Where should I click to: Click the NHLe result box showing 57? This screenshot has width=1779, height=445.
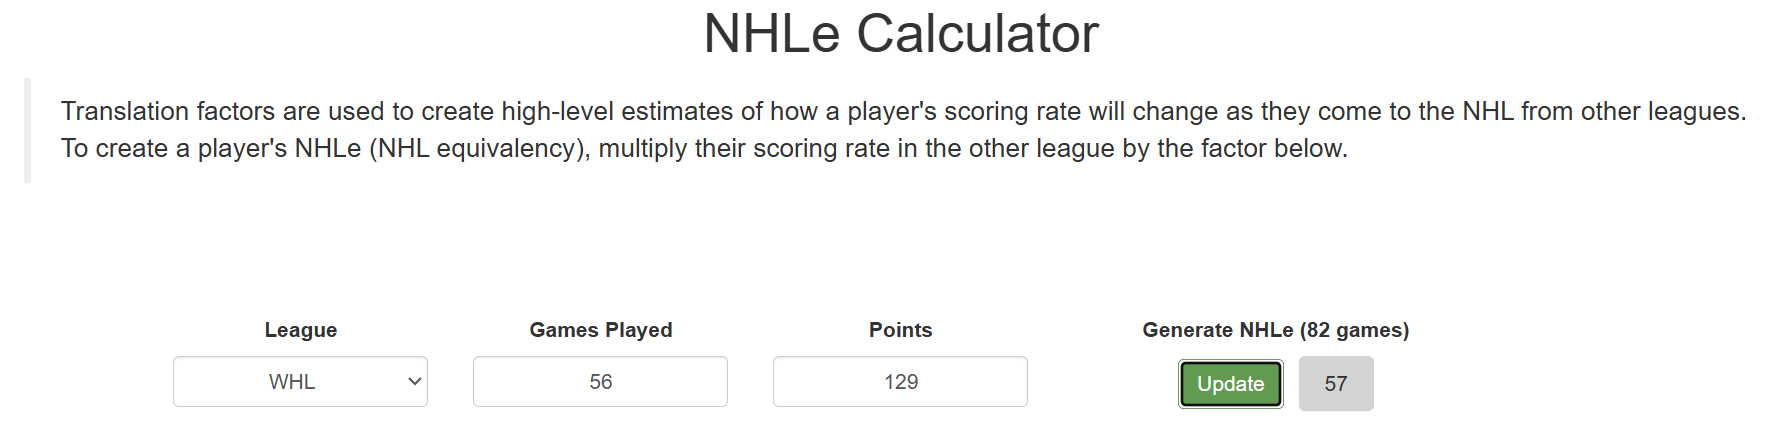pos(1336,384)
